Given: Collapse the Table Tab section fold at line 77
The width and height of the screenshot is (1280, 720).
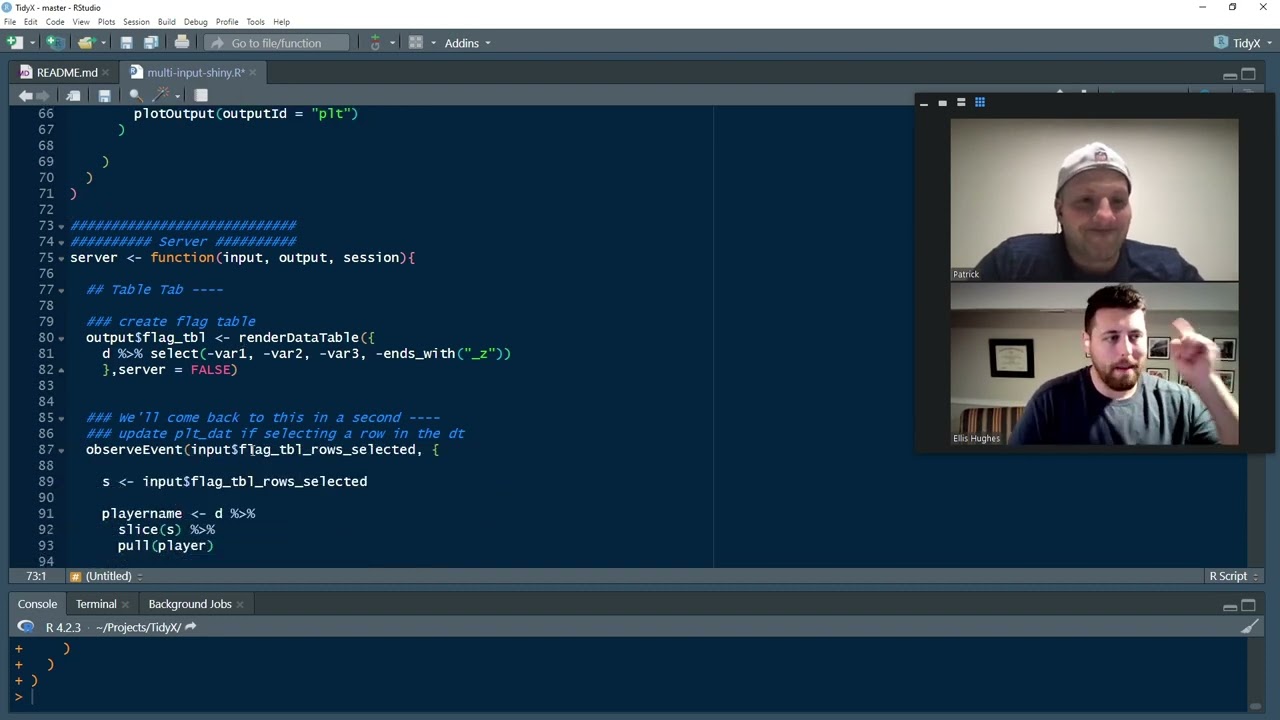Looking at the screenshot, I should click(61, 290).
